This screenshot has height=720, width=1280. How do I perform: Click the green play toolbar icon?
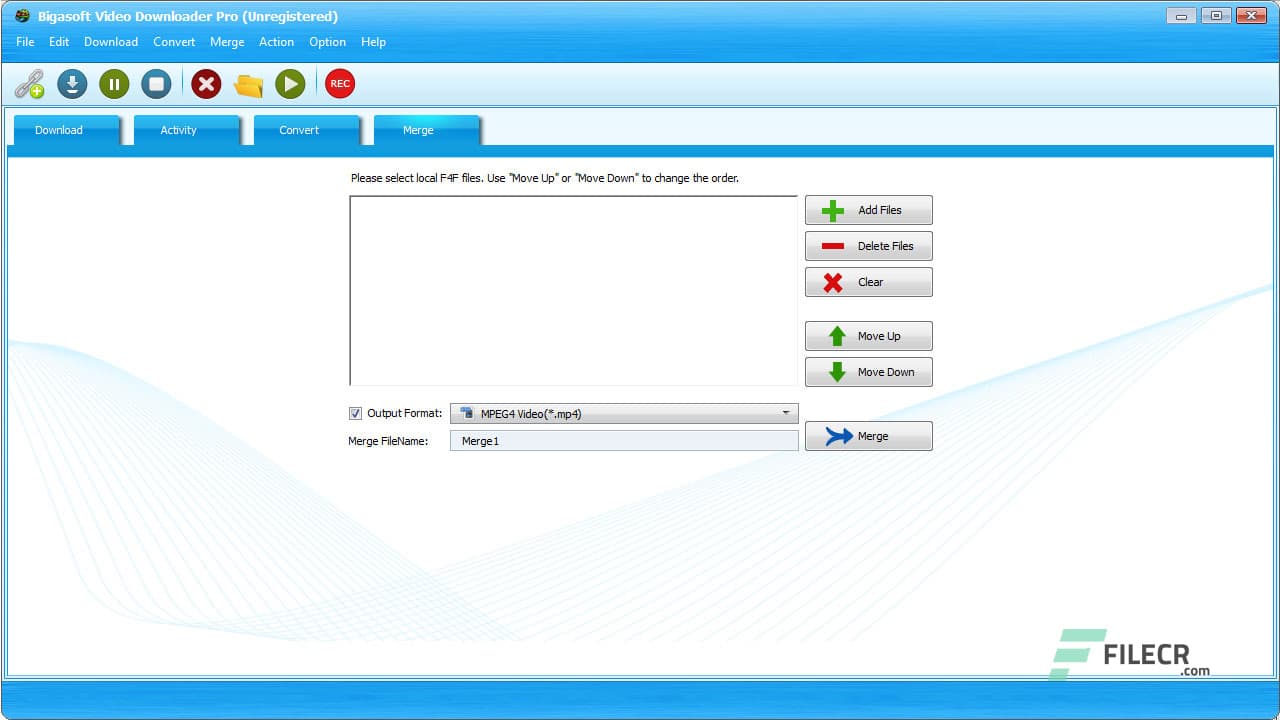[290, 84]
